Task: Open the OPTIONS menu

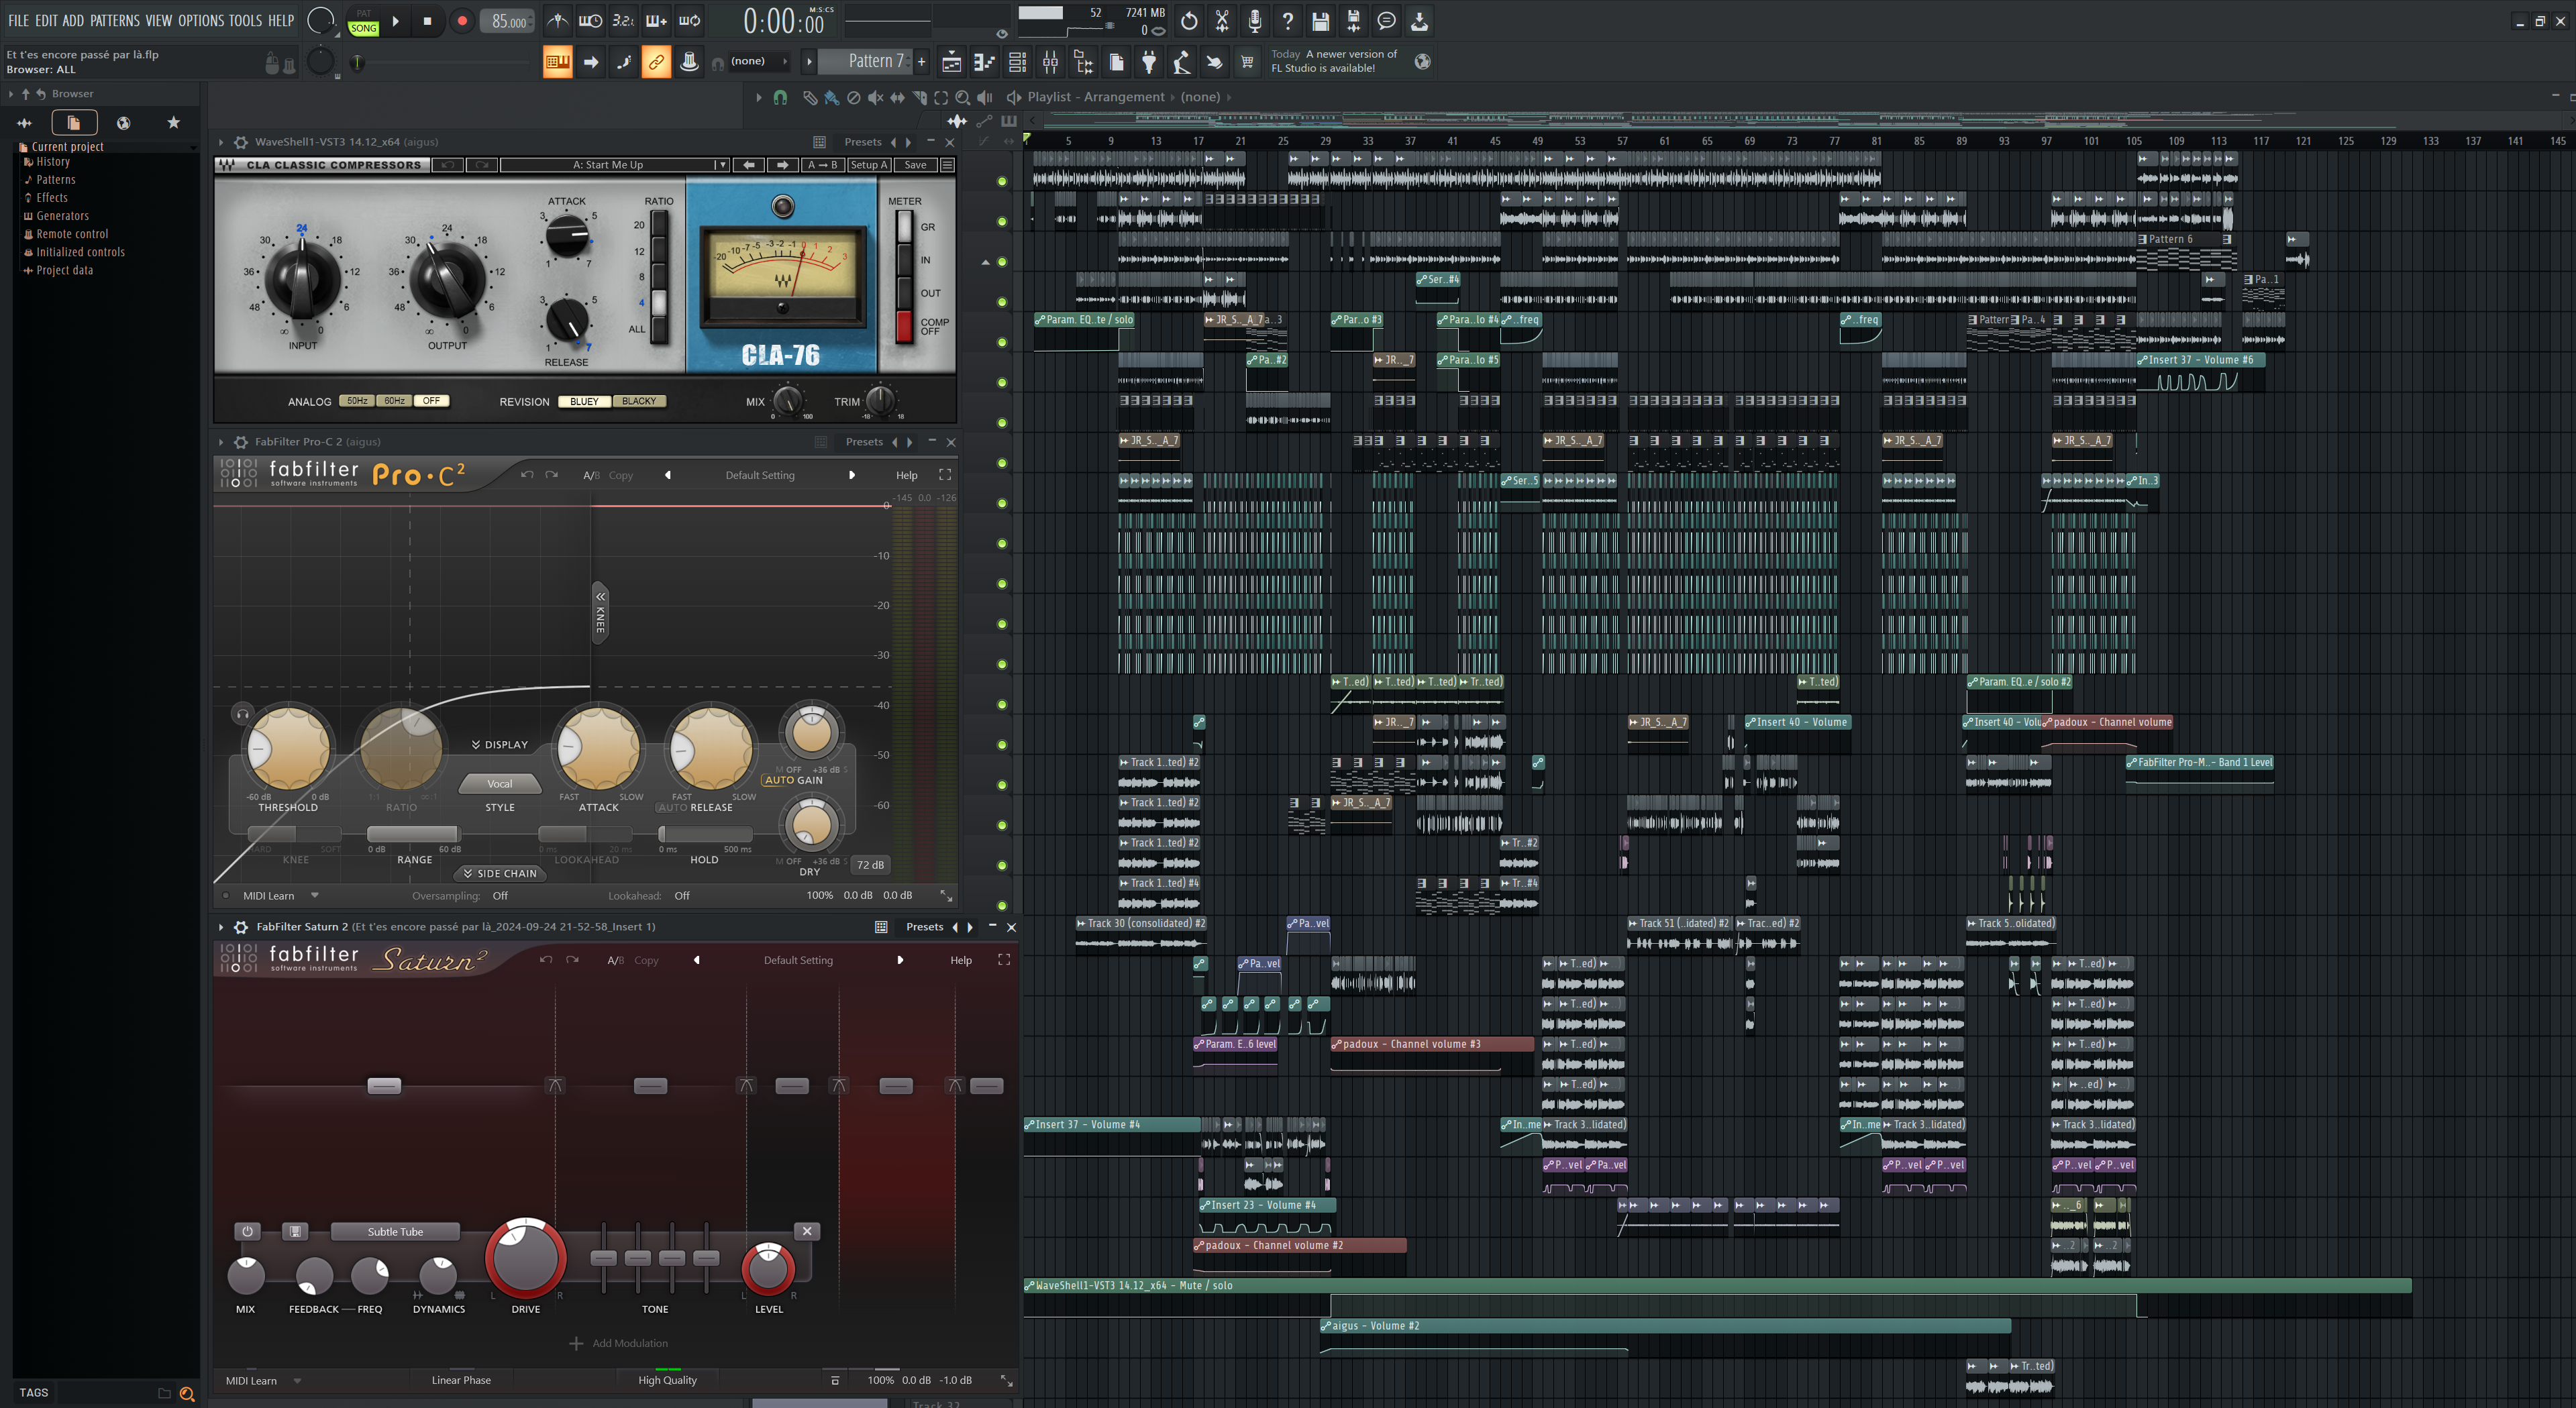Action: (201, 20)
